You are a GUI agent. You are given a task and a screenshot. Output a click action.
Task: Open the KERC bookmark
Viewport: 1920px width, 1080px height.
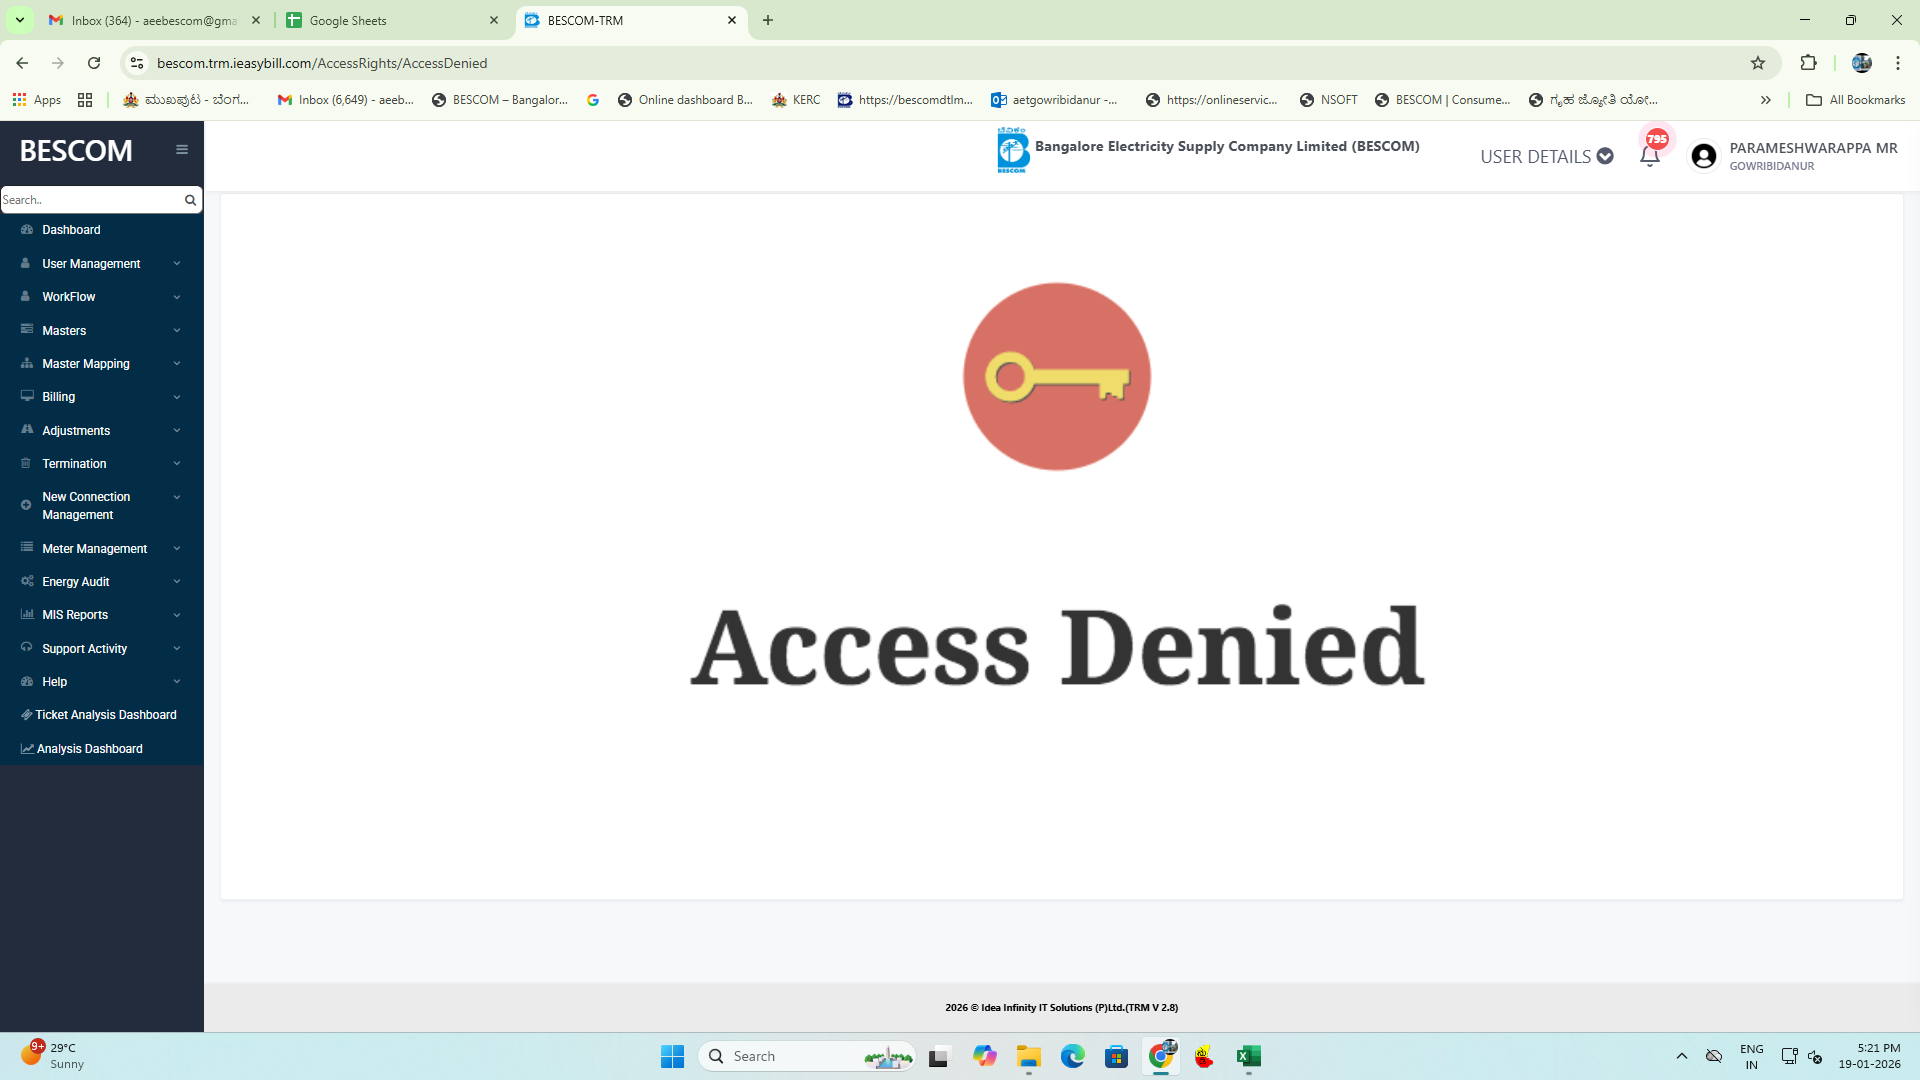point(796,100)
